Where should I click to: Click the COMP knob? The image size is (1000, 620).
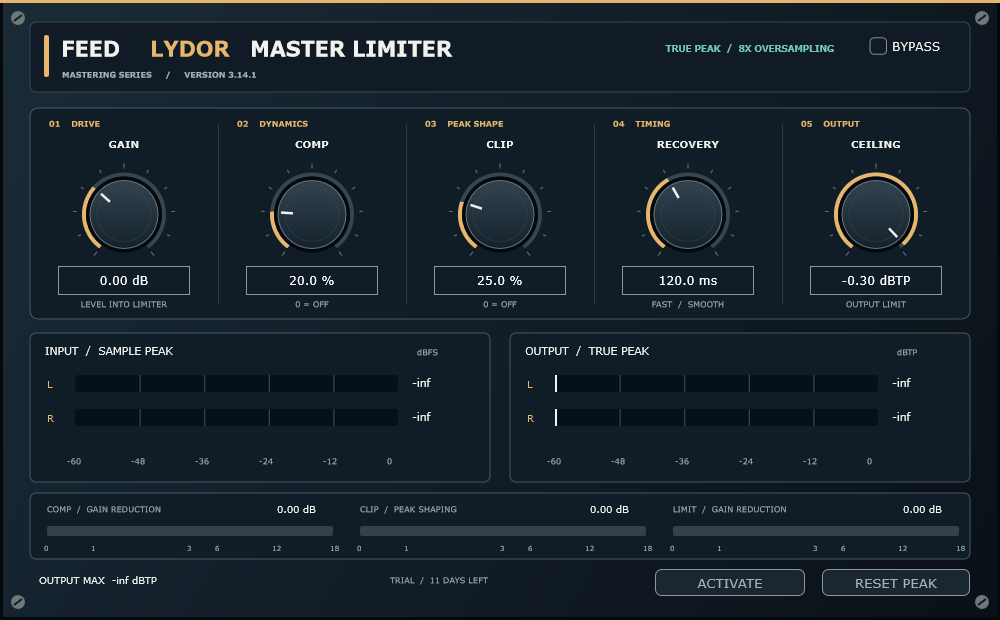[x=312, y=214]
